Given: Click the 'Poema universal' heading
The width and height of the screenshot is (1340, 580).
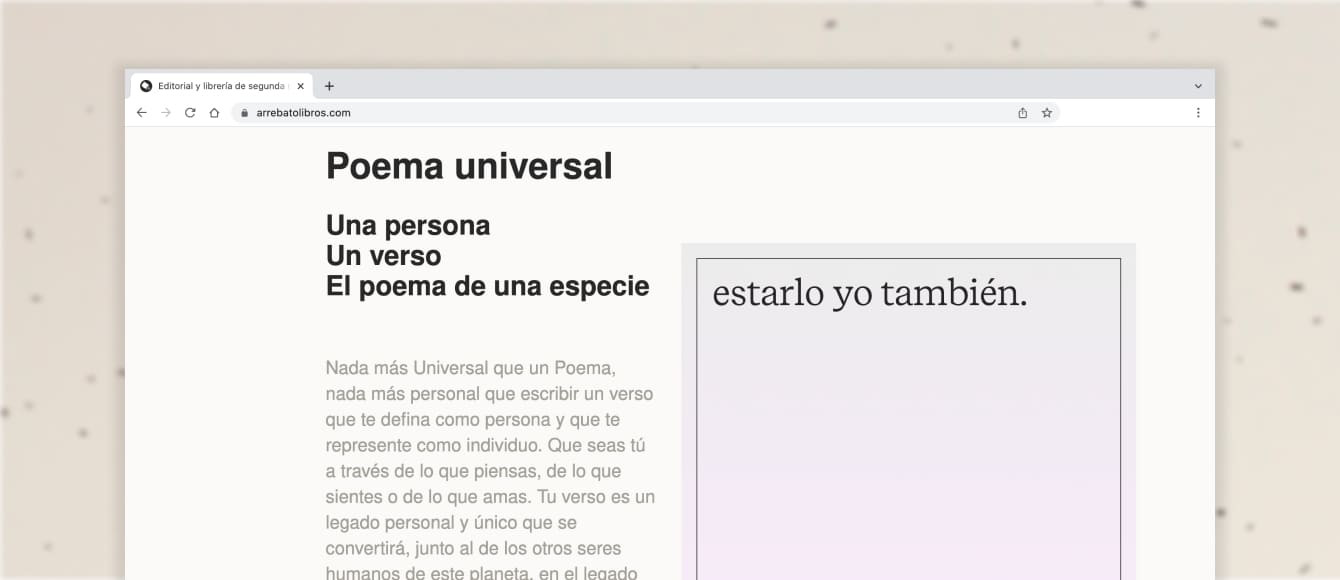Looking at the screenshot, I should point(469,166).
